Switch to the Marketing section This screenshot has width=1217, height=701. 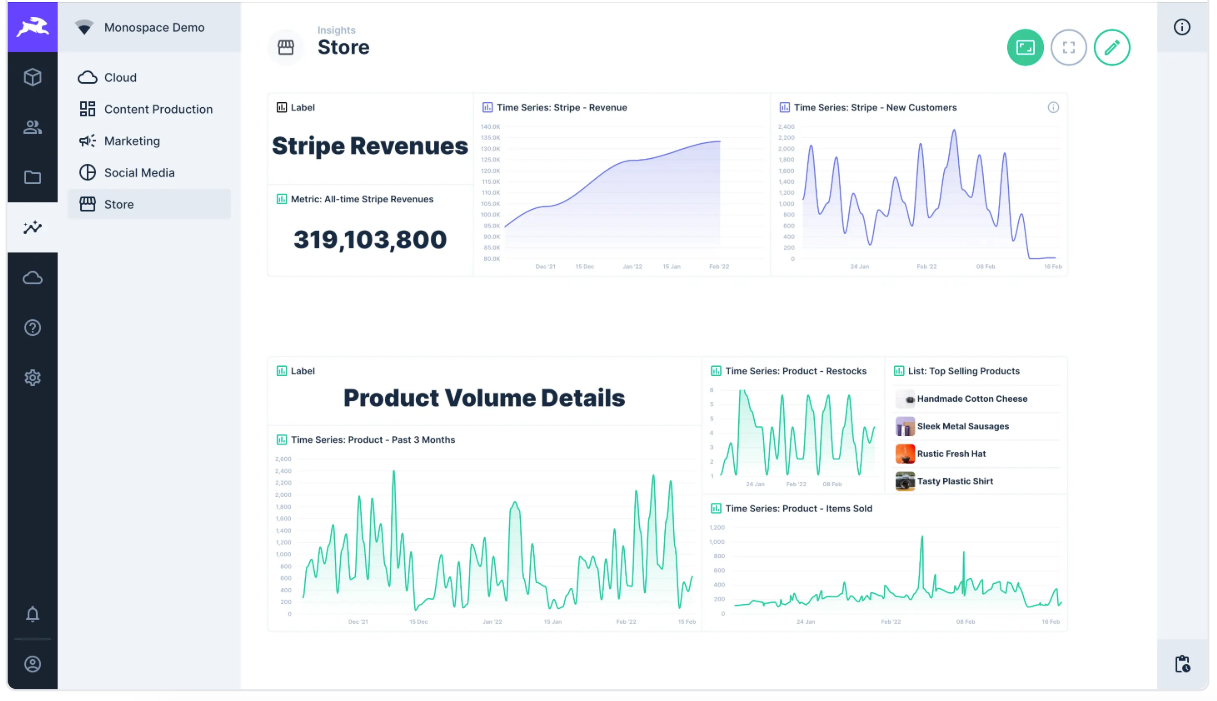click(131, 141)
